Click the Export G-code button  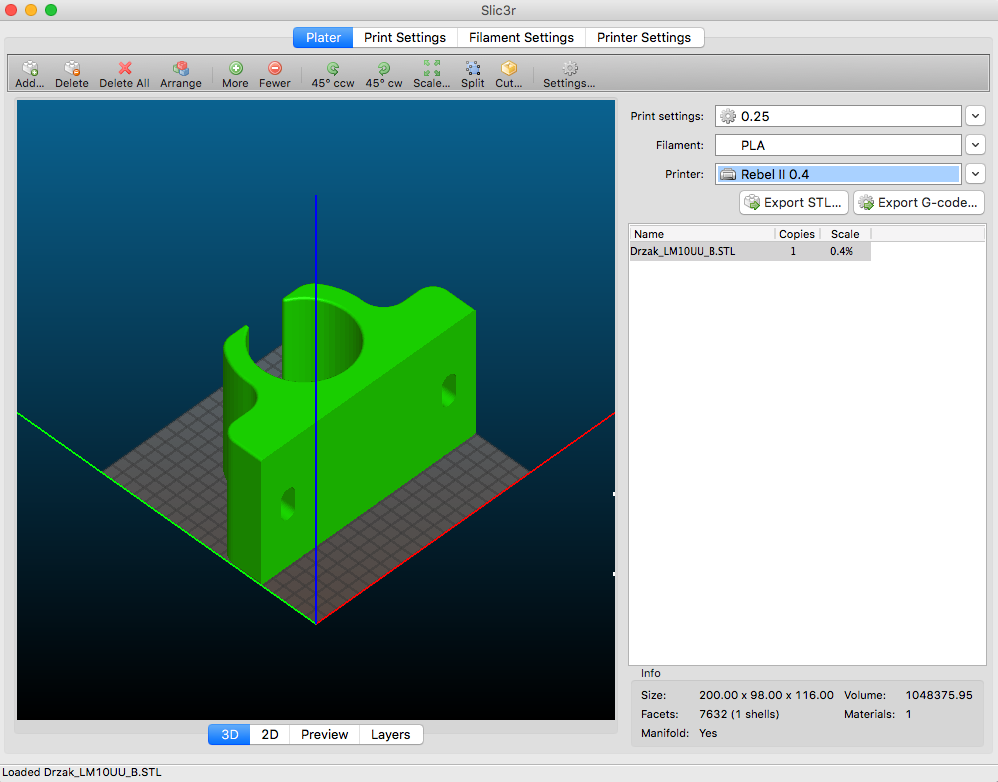point(918,203)
